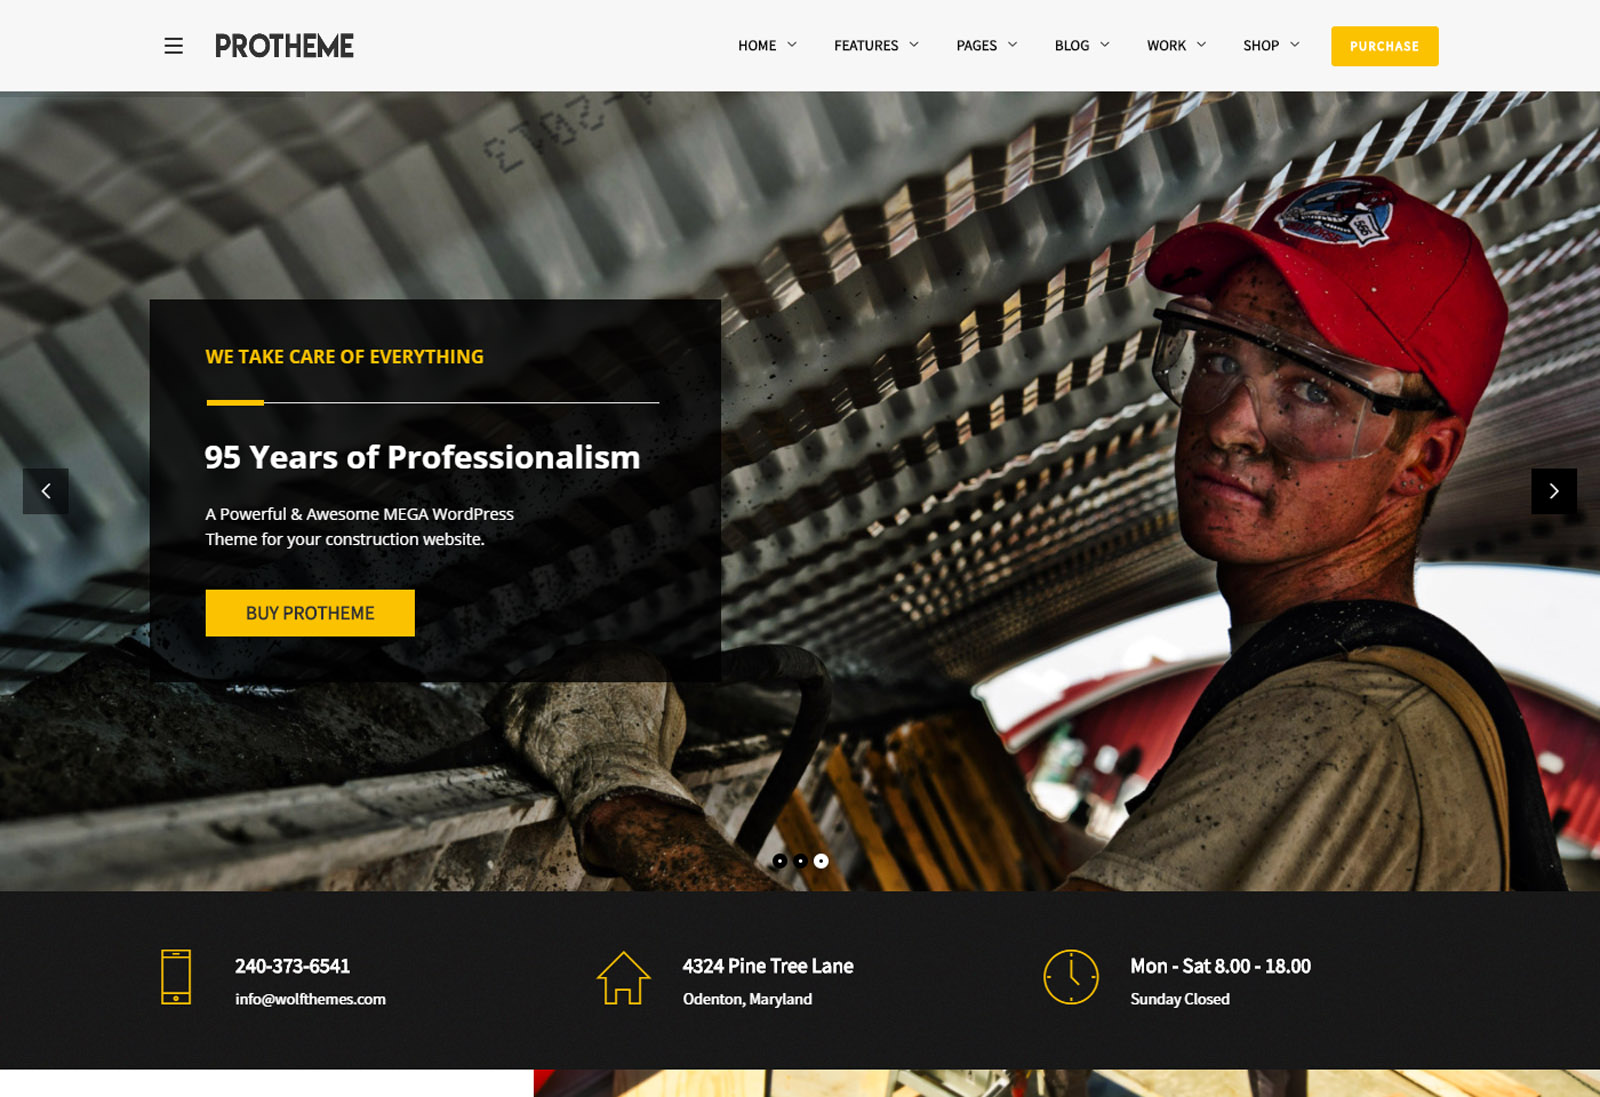The height and width of the screenshot is (1097, 1600).
Task: Select the second slider dot
Action: pos(800,861)
